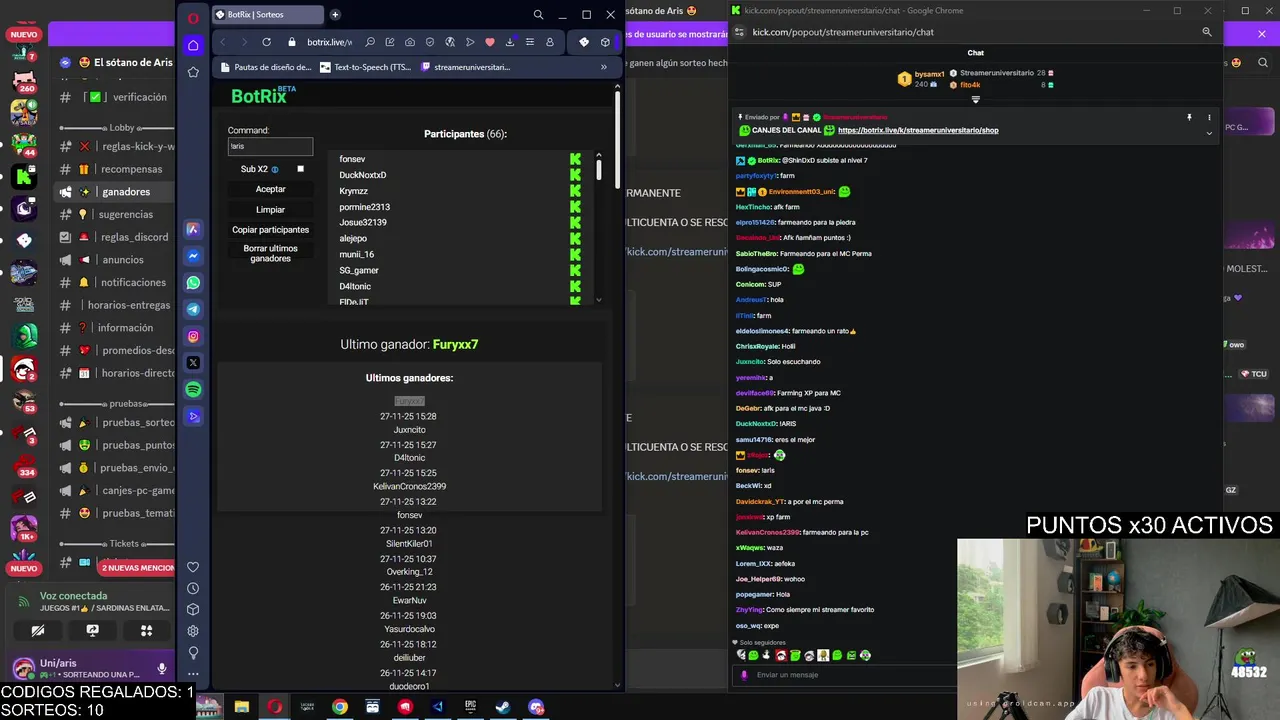
Task: Open Instagram in Opera sidebar
Action: pyautogui.click(x=193, y=336)
